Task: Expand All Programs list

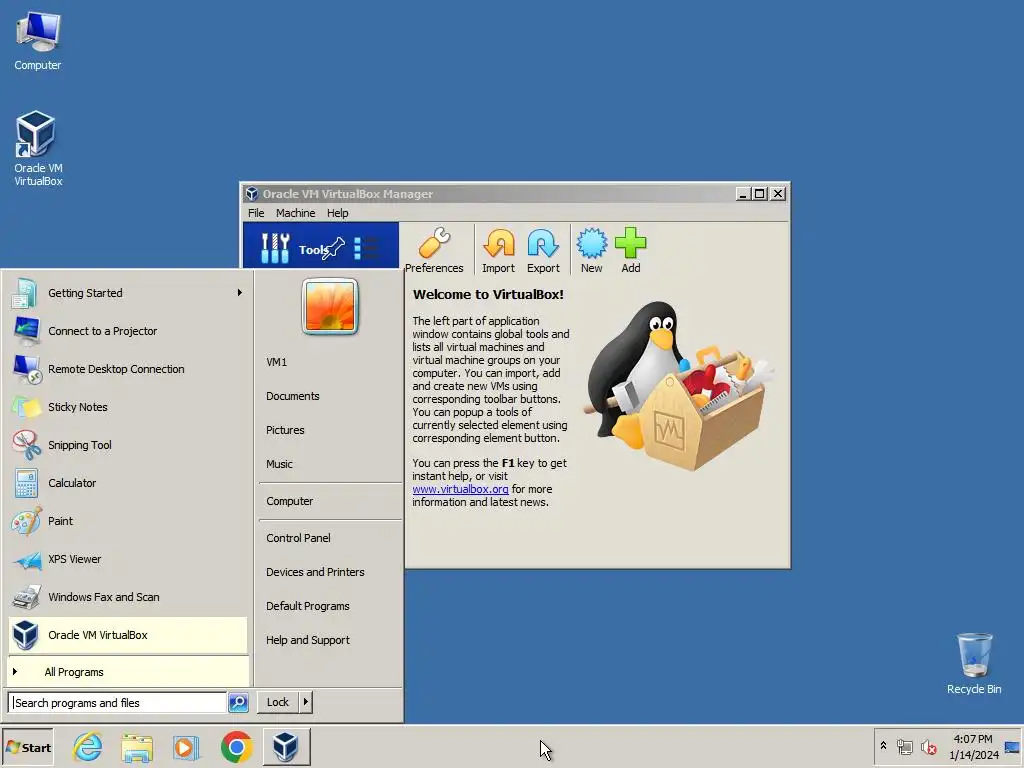Action: 127,672
